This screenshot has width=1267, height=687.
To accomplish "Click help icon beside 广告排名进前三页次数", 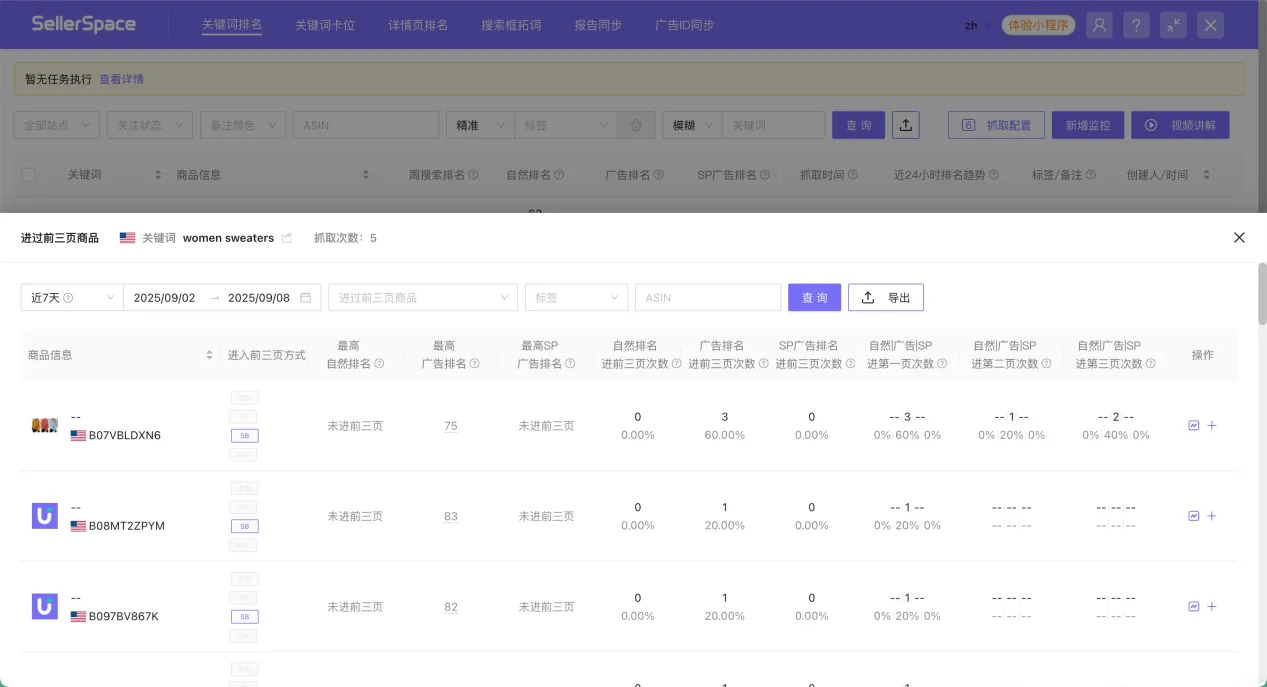I will 764,364.
